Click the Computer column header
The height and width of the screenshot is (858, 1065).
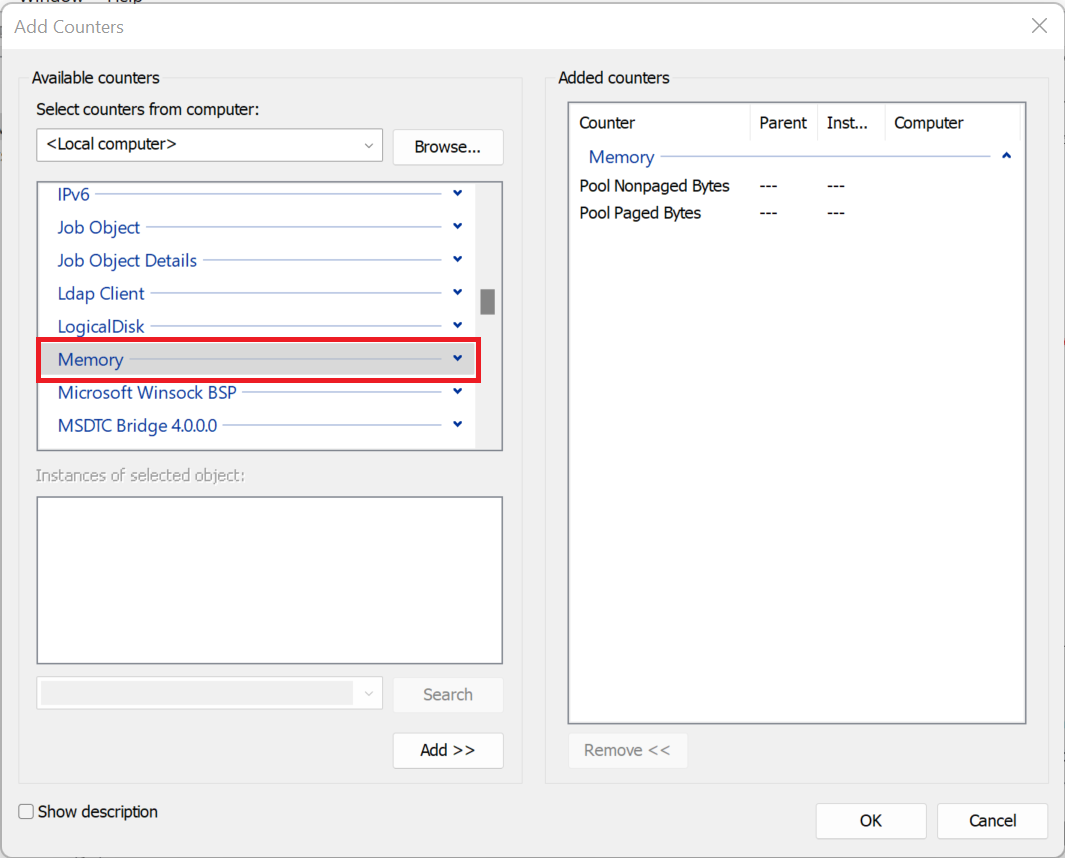[x=928, y=123]
